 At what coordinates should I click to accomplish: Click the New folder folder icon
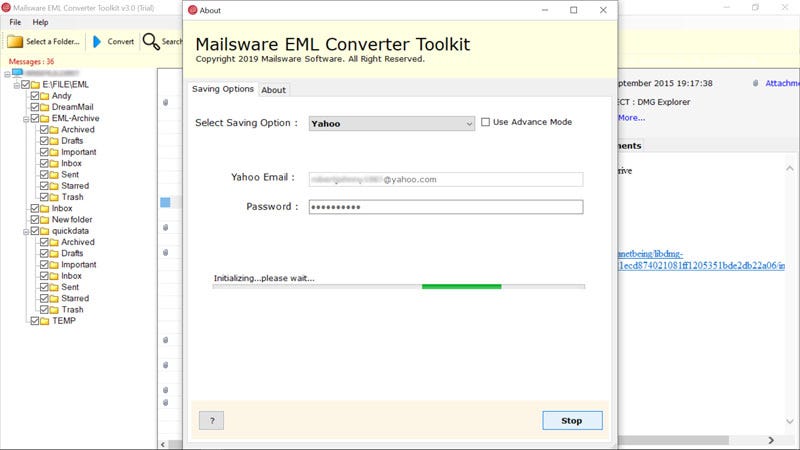click(x=45, y=220)
